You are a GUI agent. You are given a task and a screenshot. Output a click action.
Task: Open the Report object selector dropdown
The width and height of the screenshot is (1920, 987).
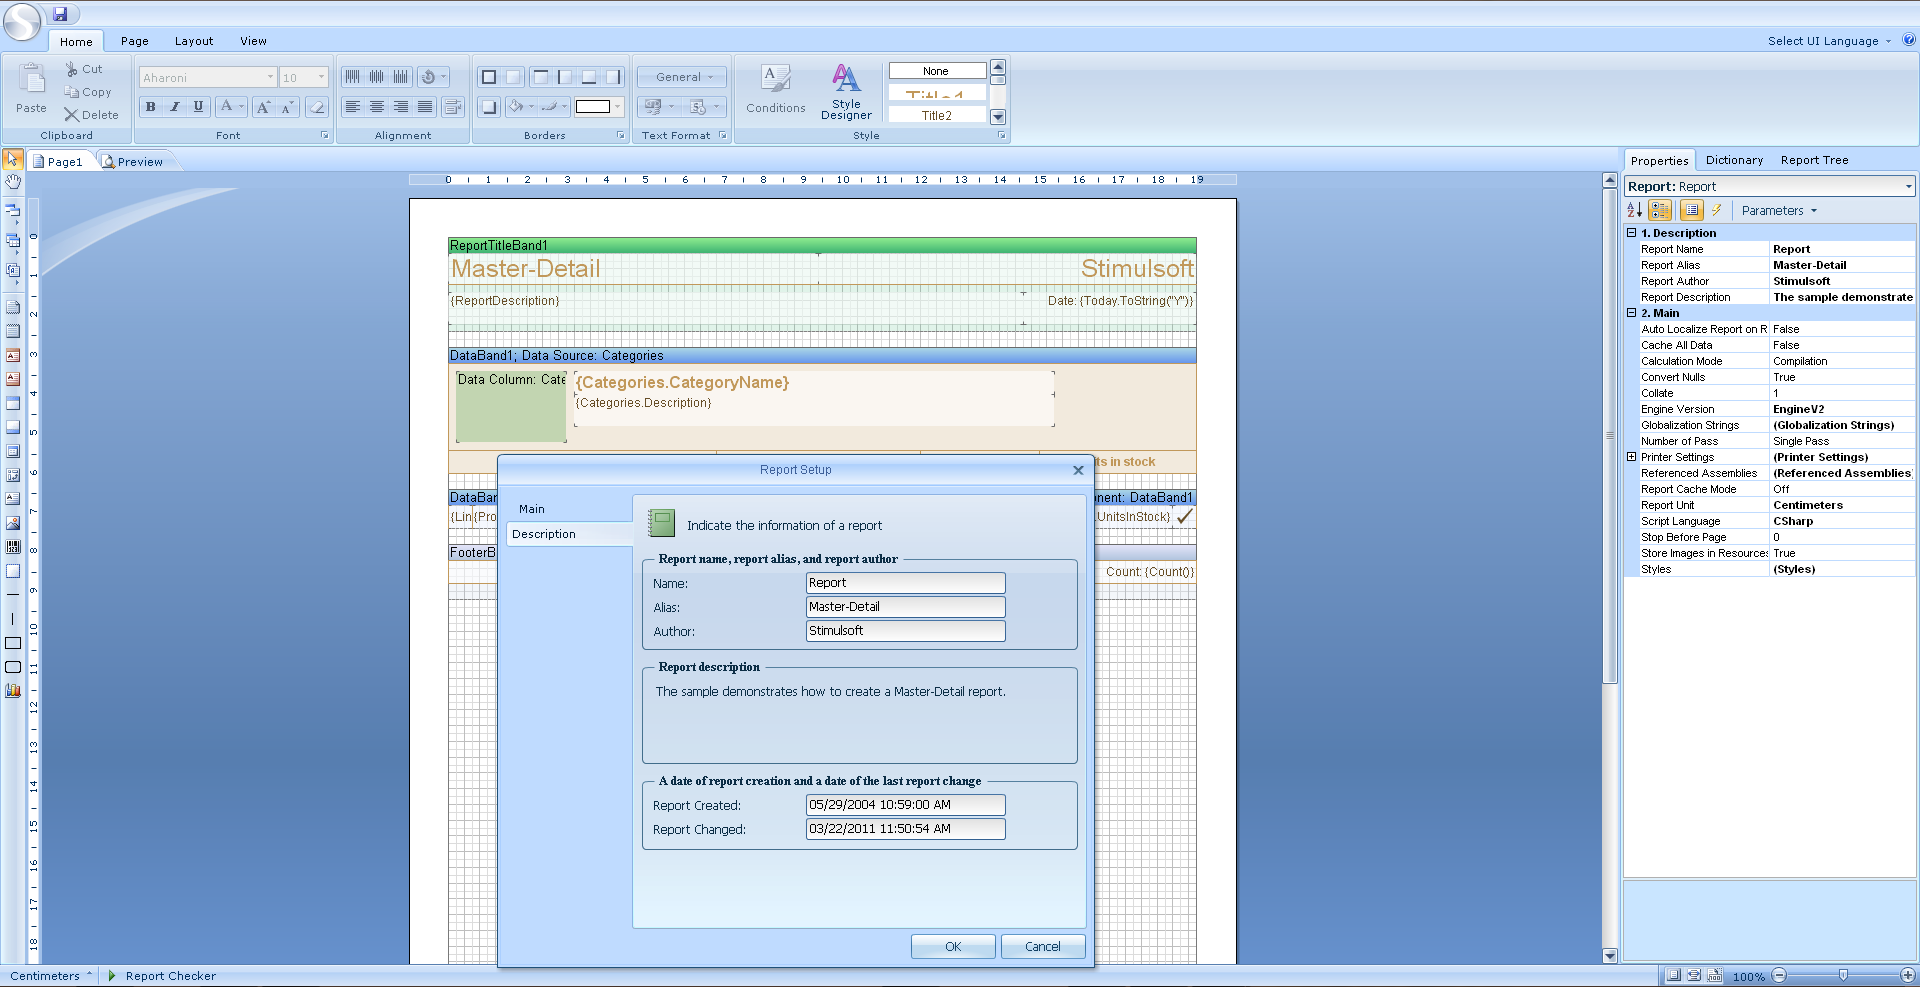(1908, 187)
